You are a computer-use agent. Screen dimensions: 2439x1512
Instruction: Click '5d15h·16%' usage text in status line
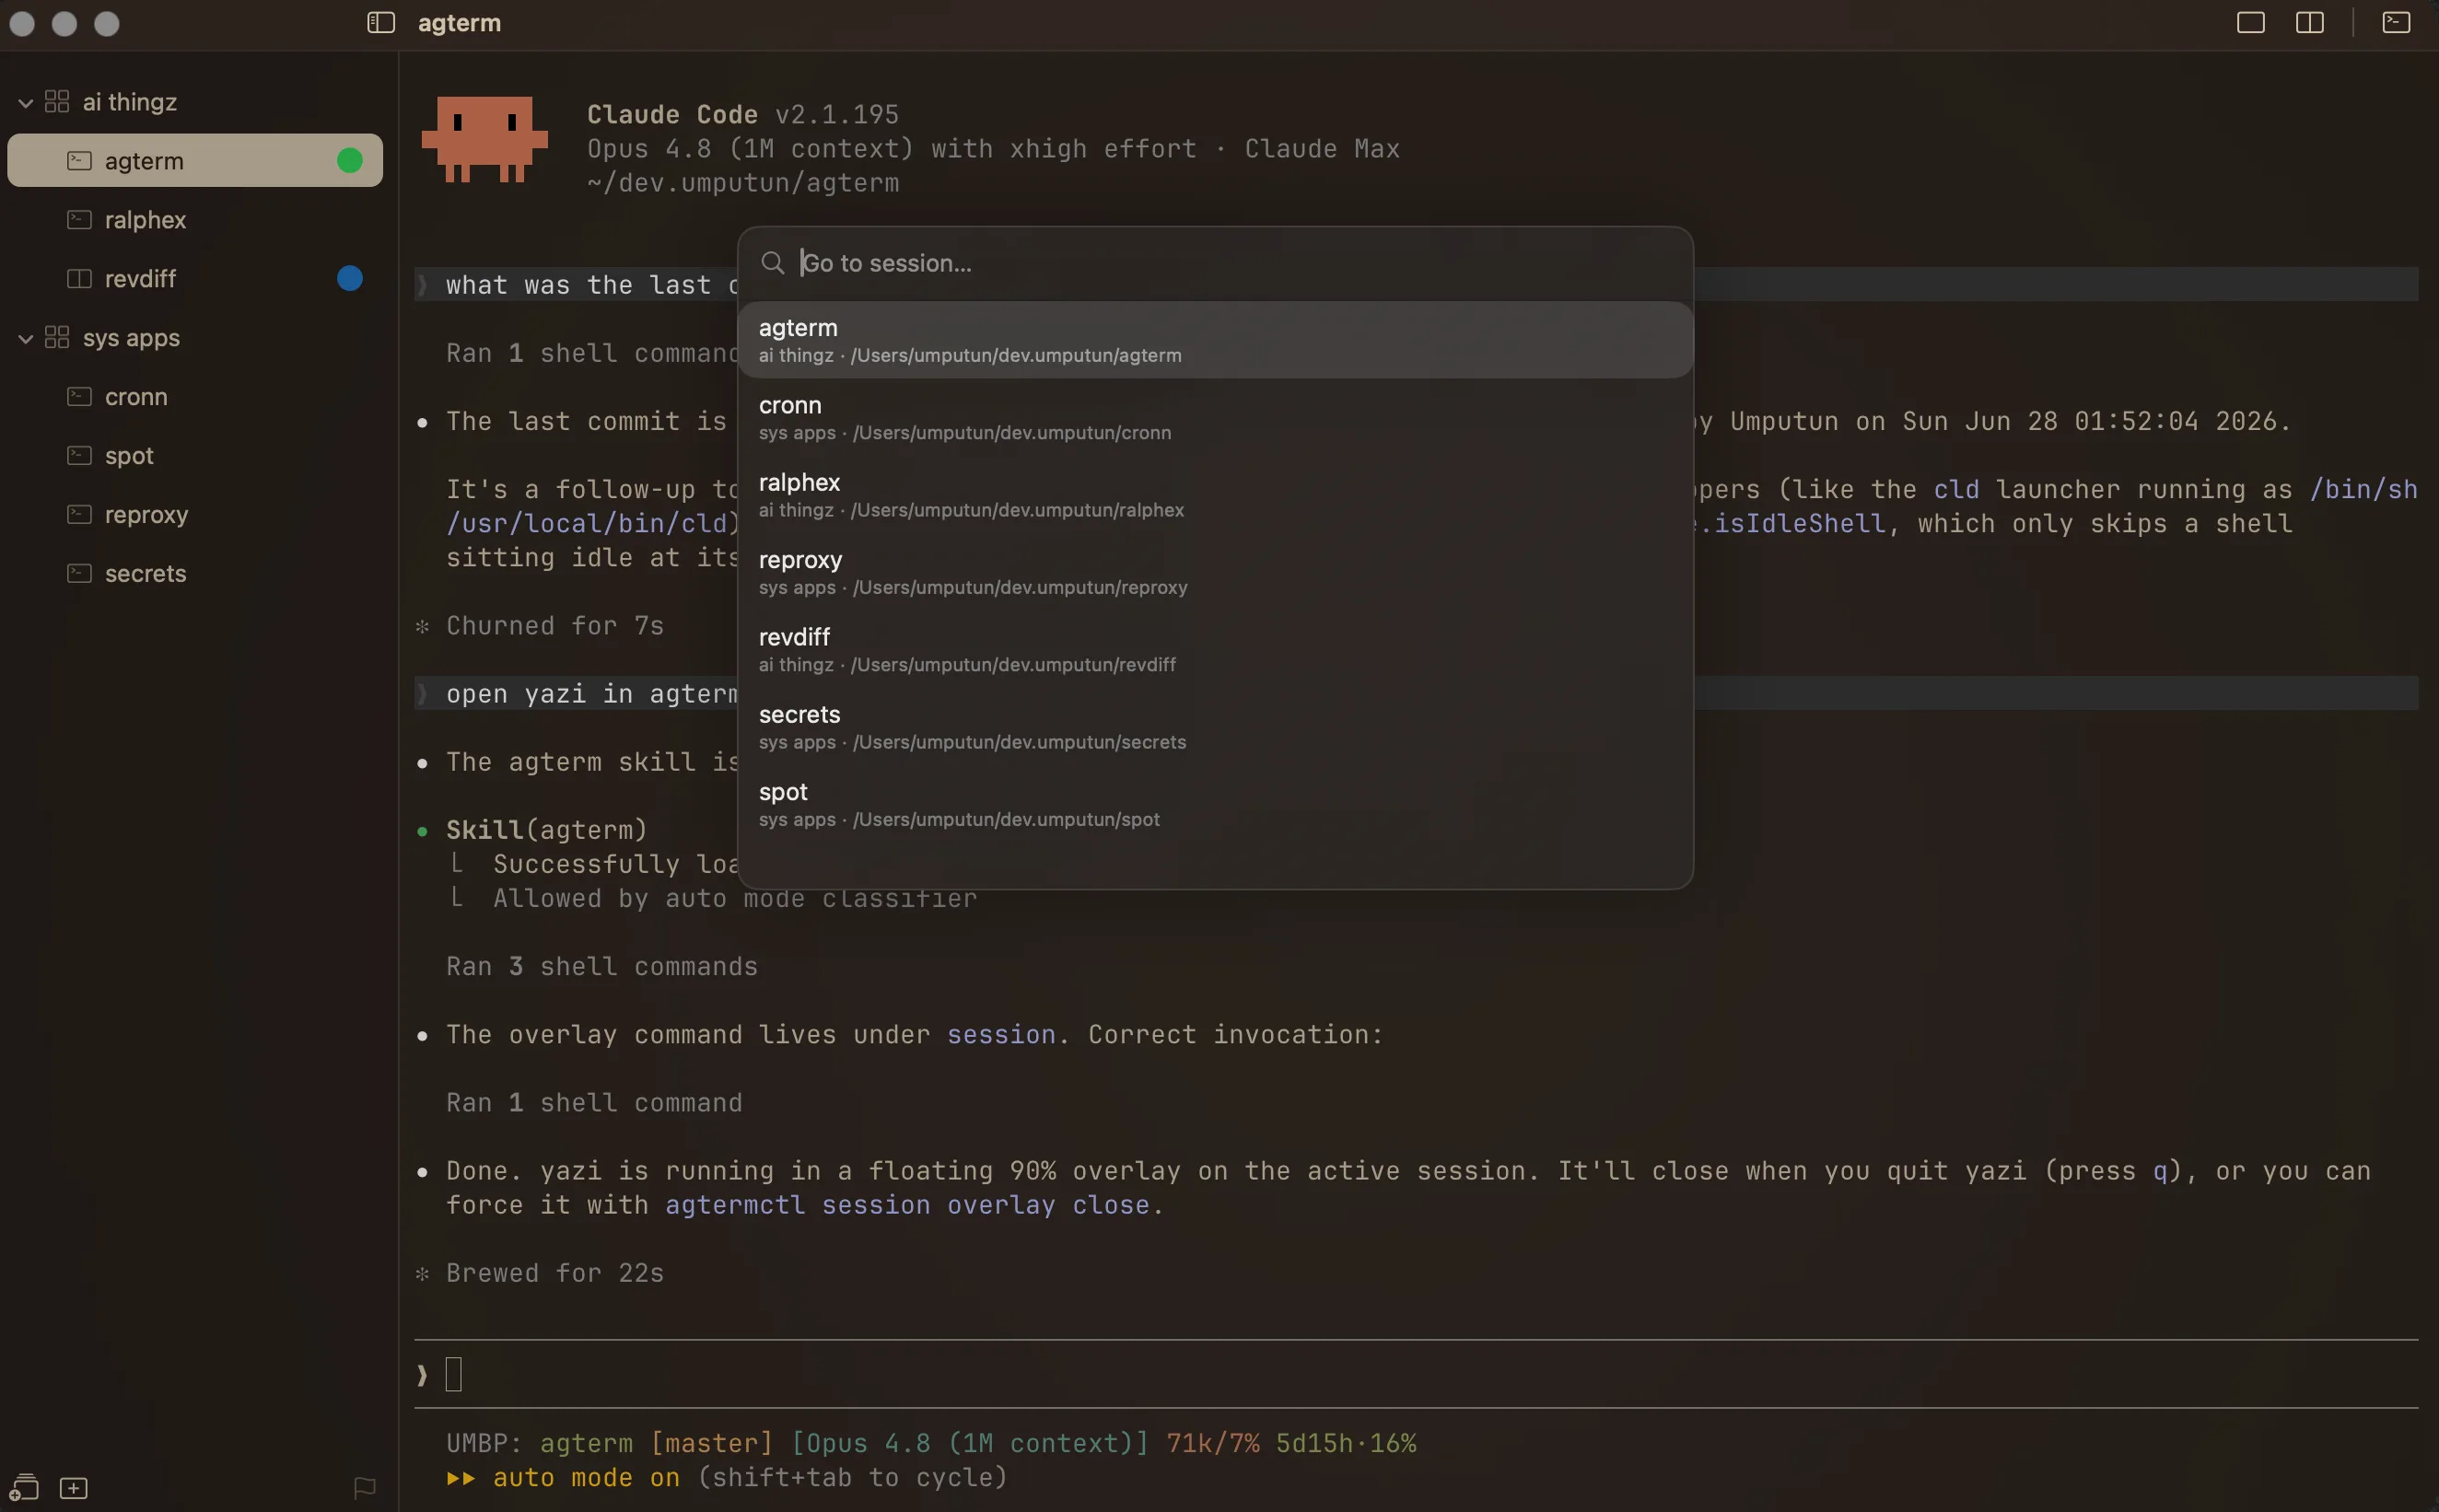coord(1346,1442)
